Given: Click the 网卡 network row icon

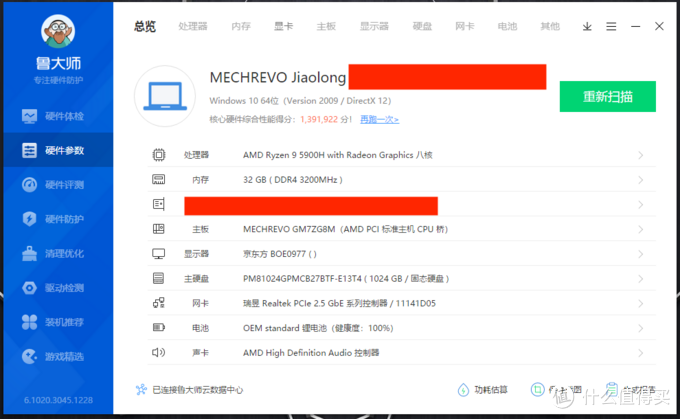Looking at the screenshot, I should (159, 303).
